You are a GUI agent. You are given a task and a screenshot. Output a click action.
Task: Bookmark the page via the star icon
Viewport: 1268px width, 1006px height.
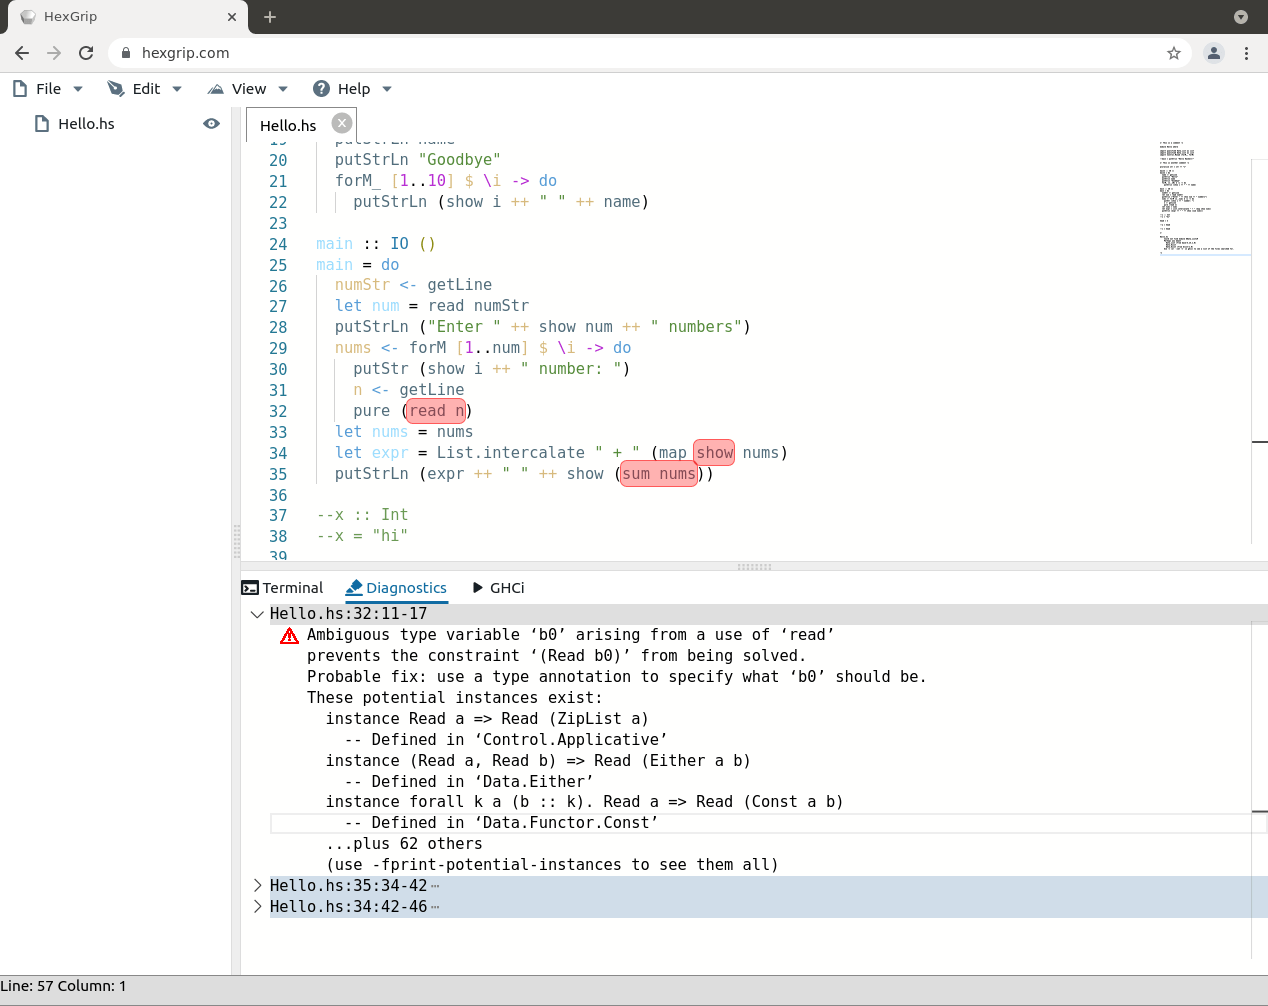(1174, 52)
